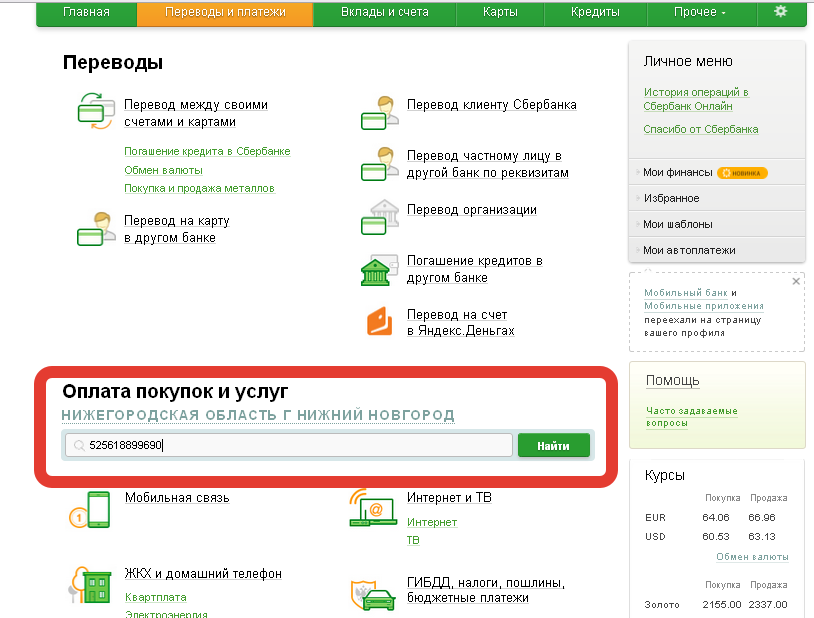The width and height of the screenshot is (814, 618).
Task: Open the Главная tab
Action: 86,12
